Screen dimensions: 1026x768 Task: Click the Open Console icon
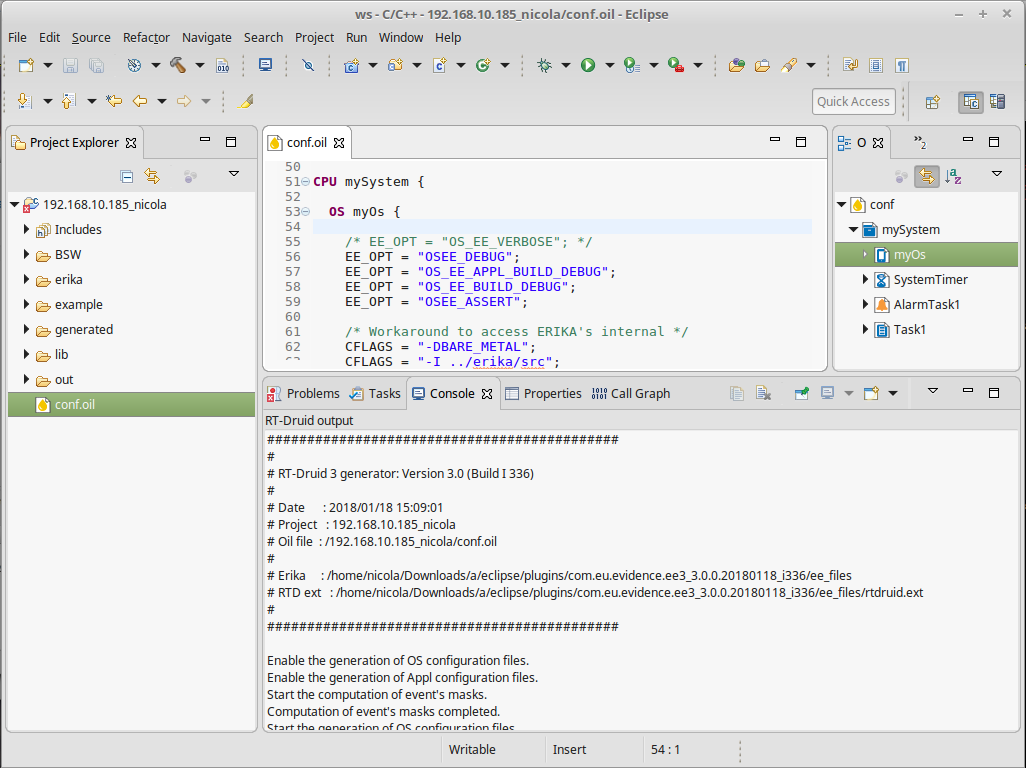[x=871, y=393]
